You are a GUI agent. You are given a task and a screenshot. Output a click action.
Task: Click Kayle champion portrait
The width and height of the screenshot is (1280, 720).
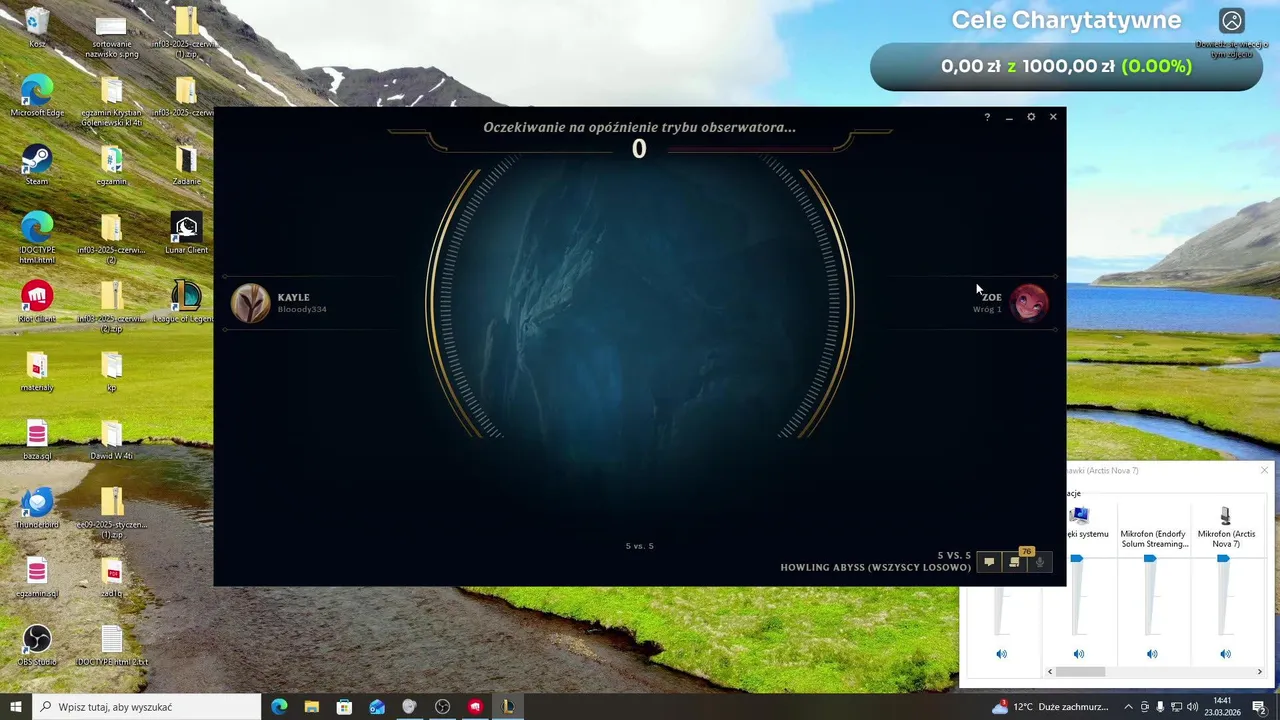[x=250, y=303]
